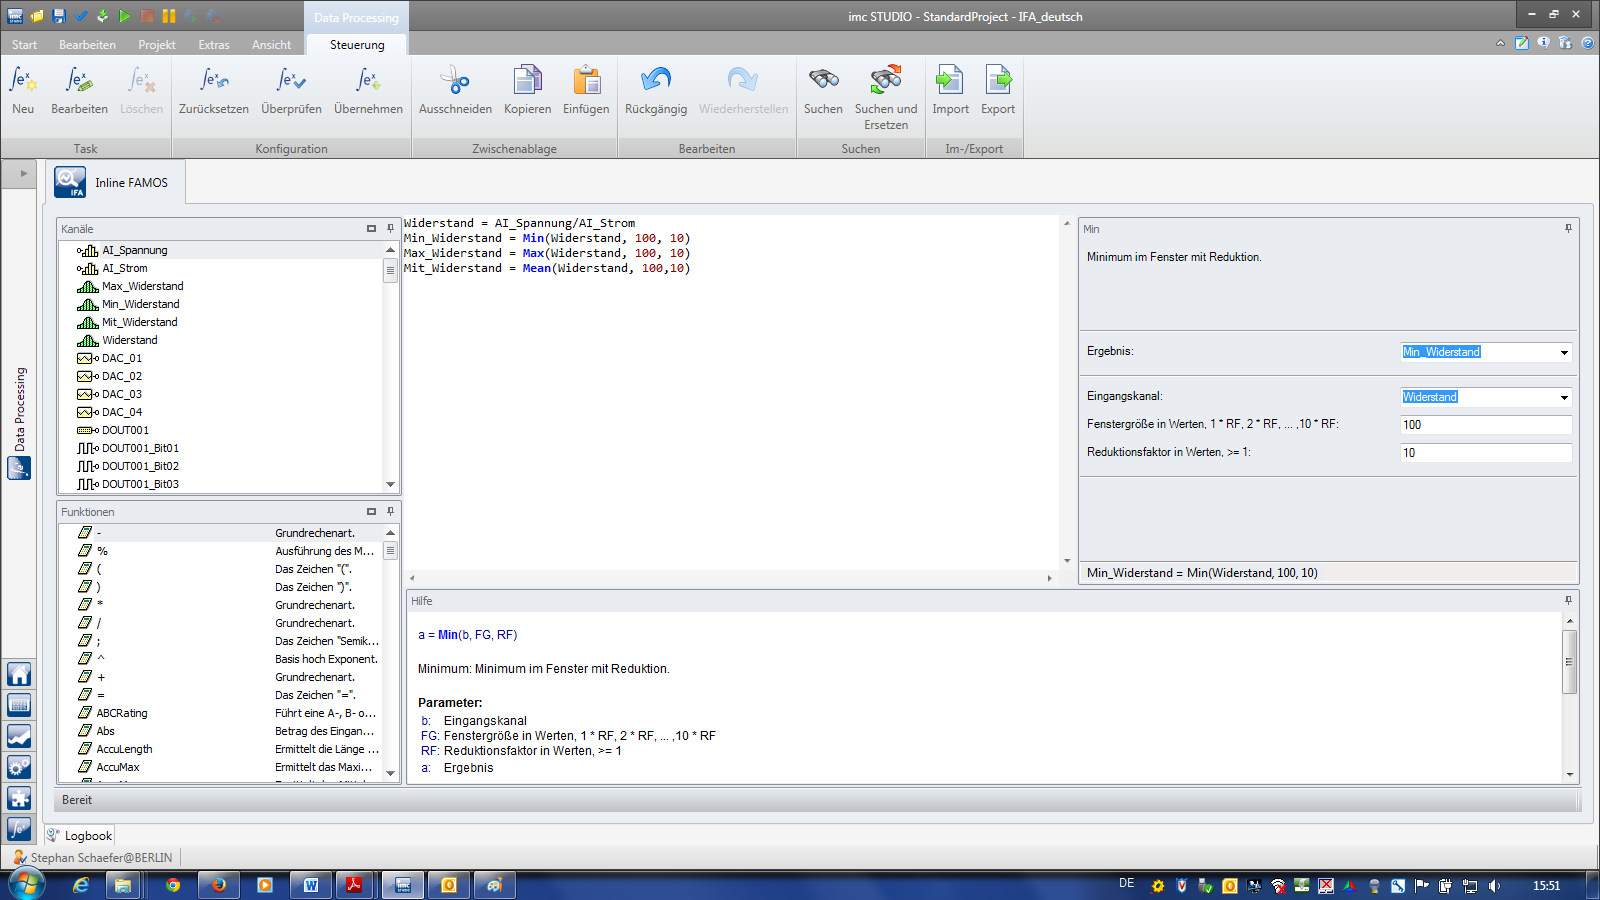Click the Export icon in ribbon
1600x900 pixels.
click(x=998, y=81)
